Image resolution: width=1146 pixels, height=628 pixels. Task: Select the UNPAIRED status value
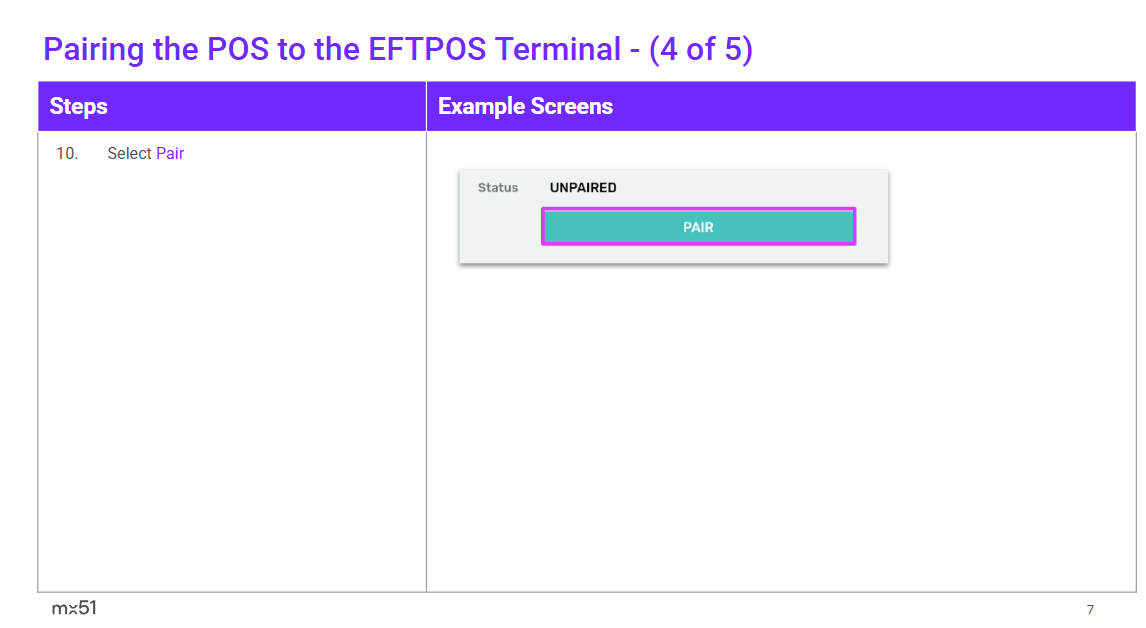coord(583,188)
